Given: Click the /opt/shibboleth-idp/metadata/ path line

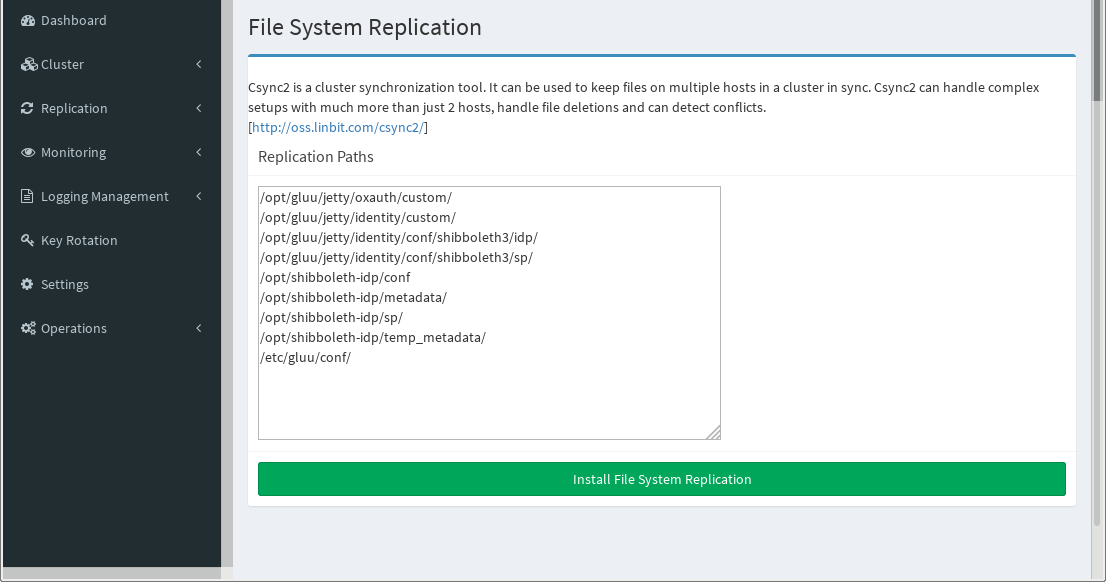Looking at the screenshot, I should (353, 298).
